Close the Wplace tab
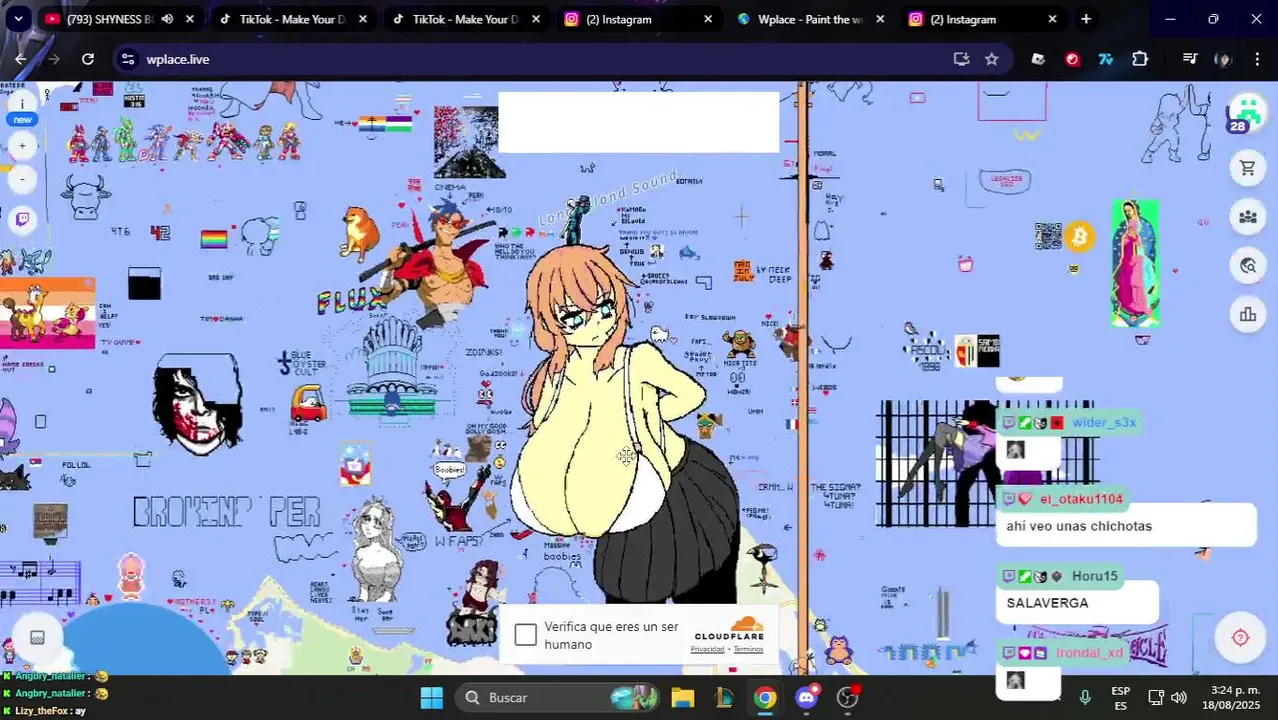Image resolution: width=1278 pixels, height=720 pixels. click(880, 19)
